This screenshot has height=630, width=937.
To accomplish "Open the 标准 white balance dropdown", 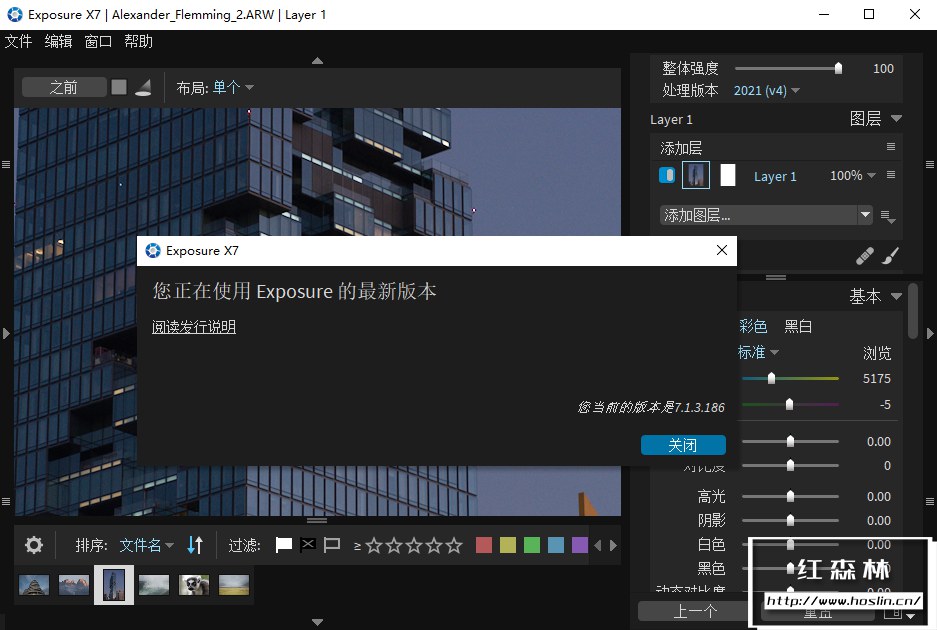I will pos(758,353).
